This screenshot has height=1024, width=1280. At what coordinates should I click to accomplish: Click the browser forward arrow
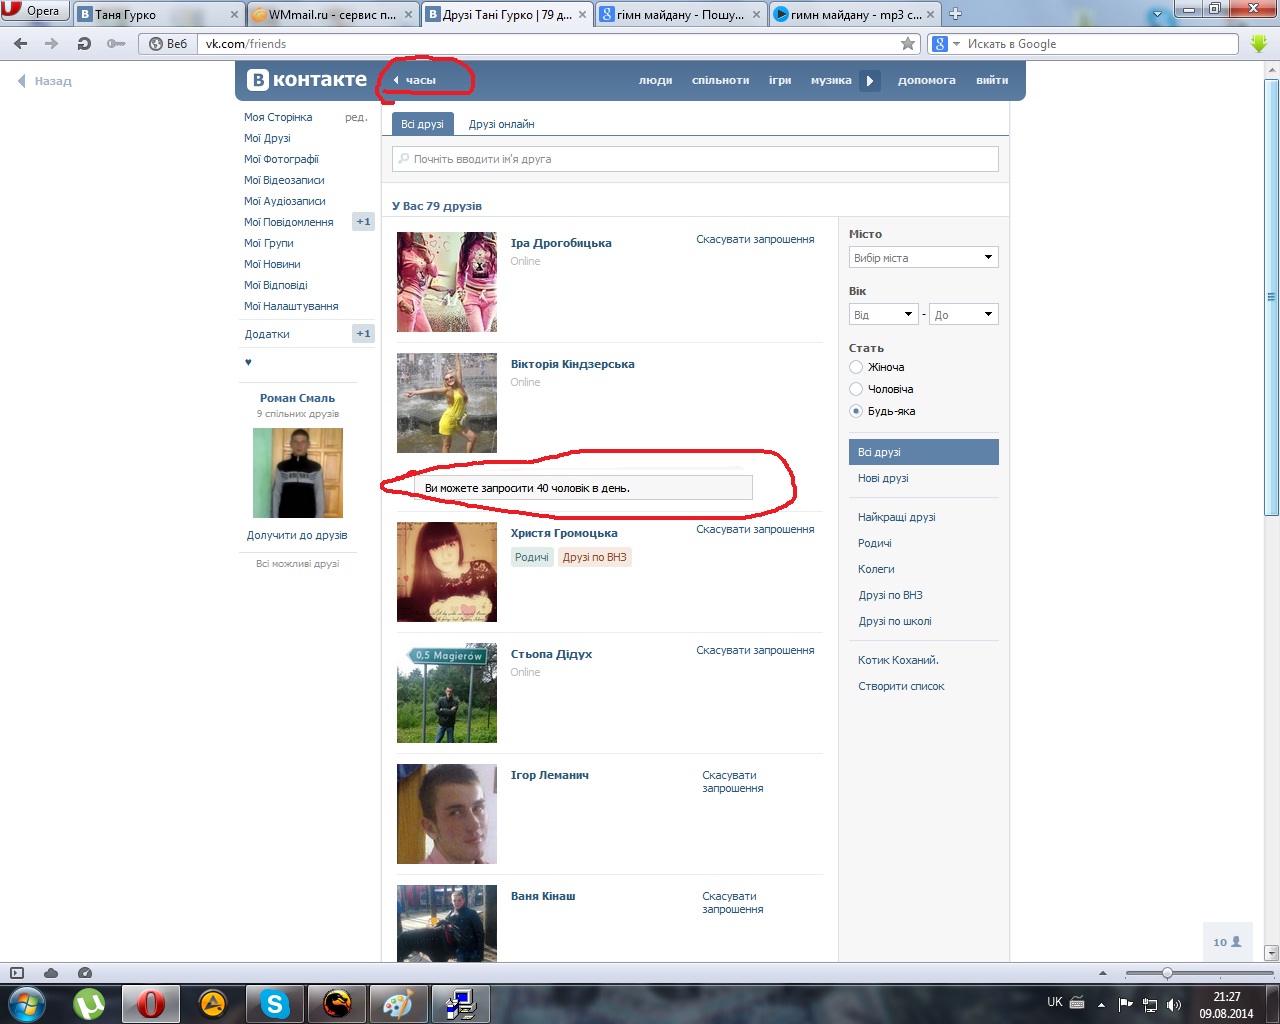(x=52, y=44)
